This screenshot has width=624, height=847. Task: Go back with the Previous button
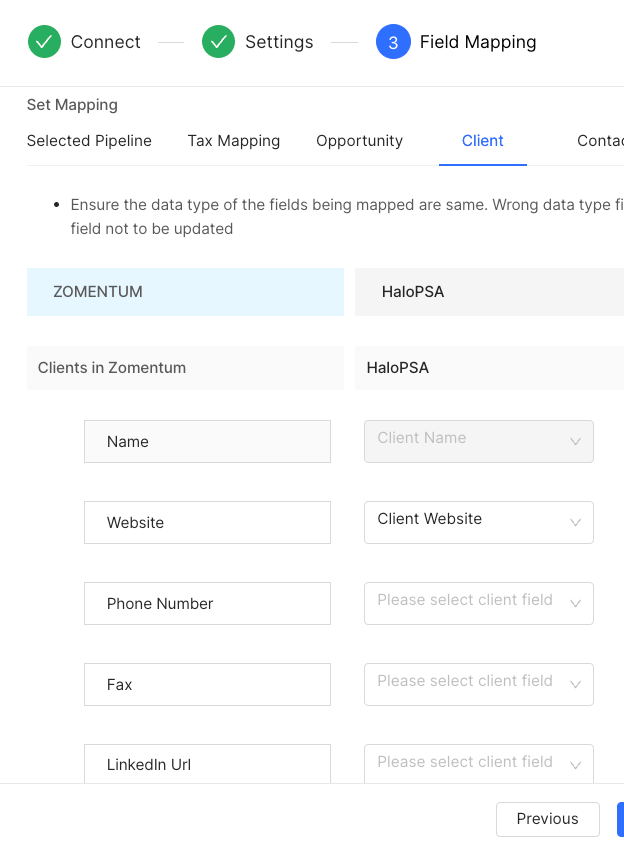(548, 819)
